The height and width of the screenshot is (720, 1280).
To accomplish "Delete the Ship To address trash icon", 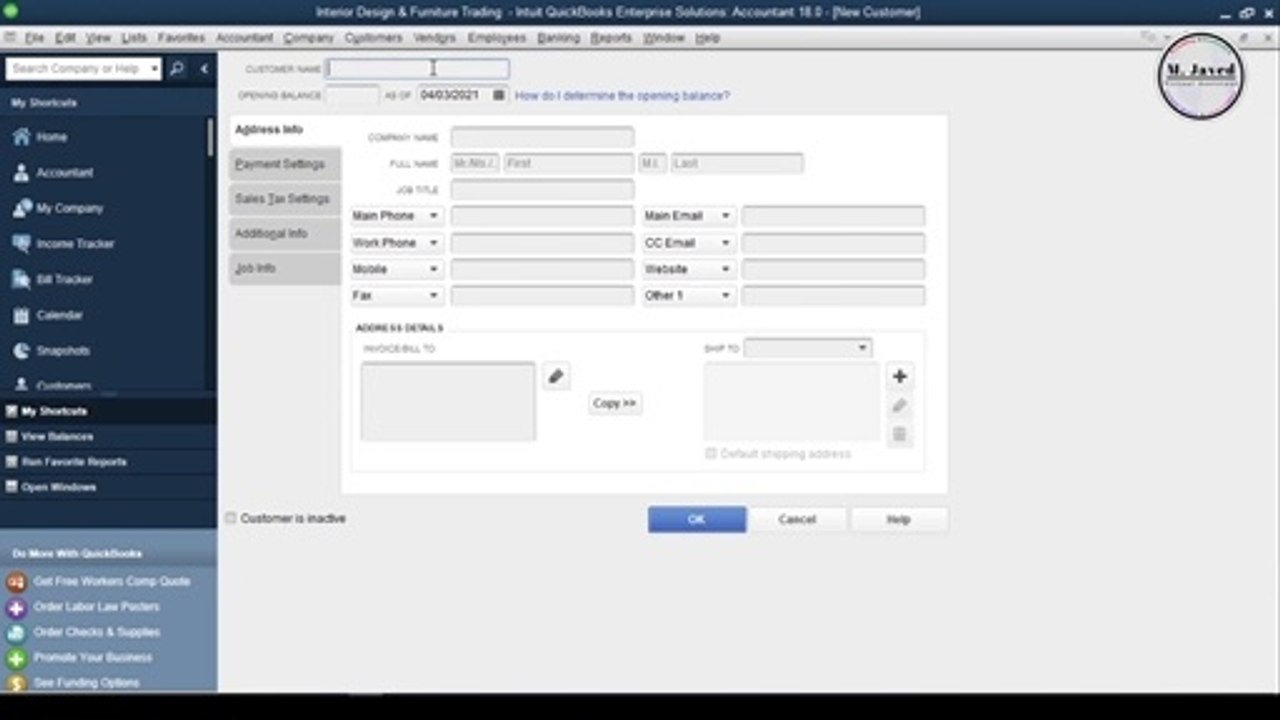I will tap(899, 434).
